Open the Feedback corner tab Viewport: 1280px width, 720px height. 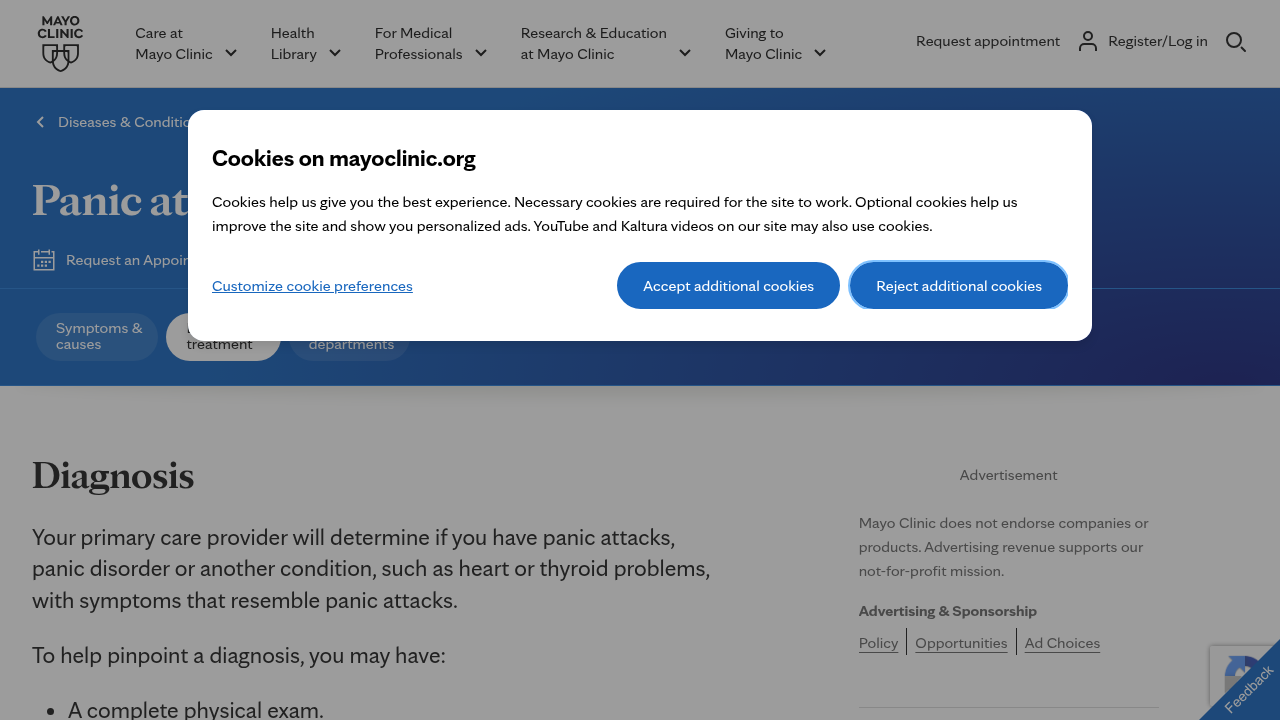pyautogui.click(x=1247, y=687)
